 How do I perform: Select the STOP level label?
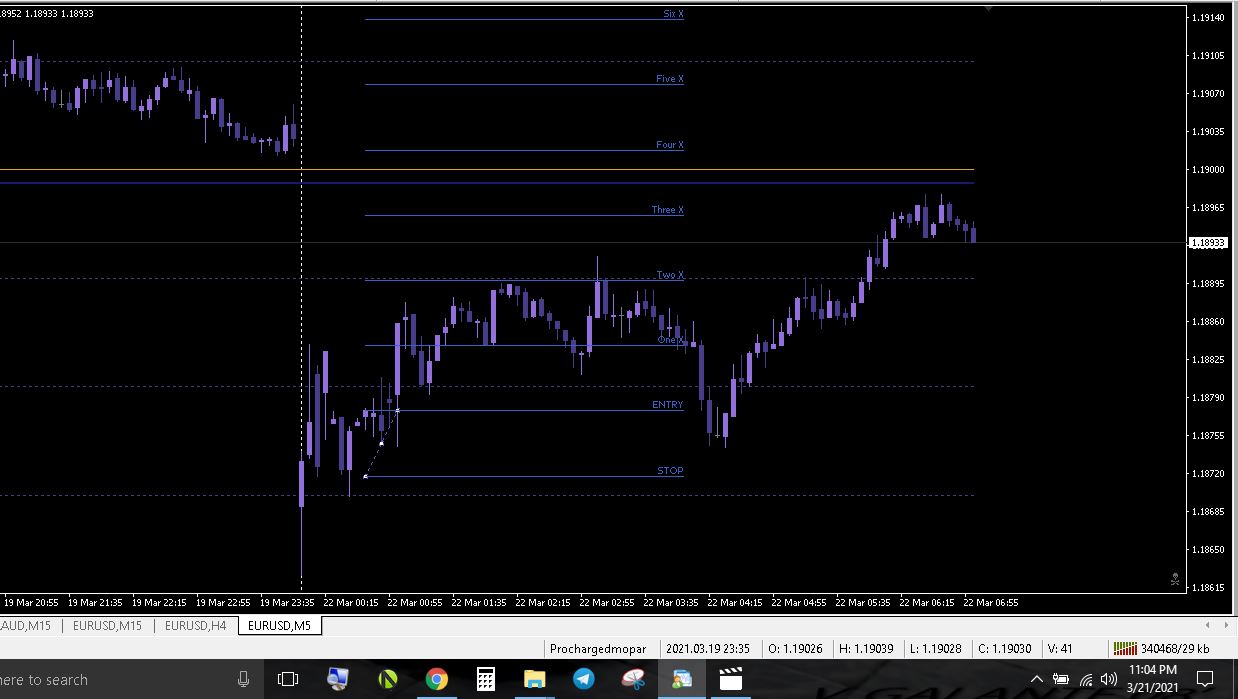pos(670,470)
